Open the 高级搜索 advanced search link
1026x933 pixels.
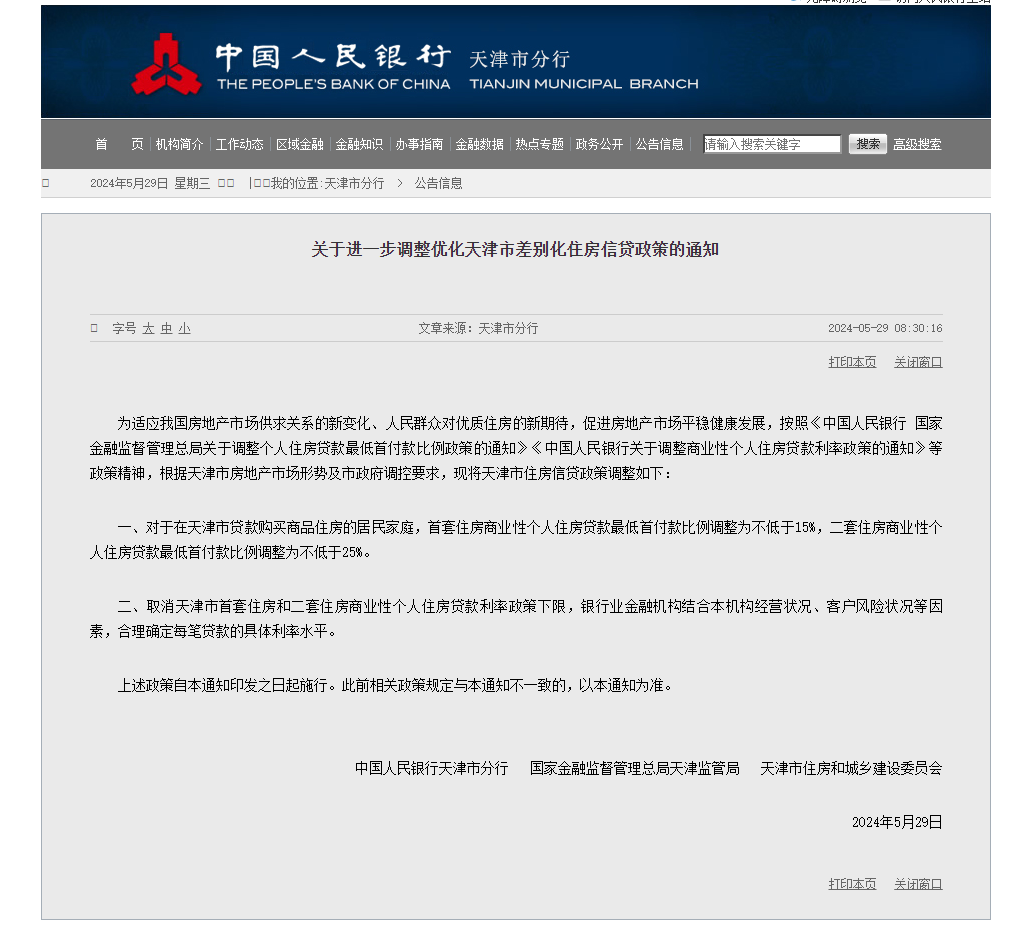917,144
